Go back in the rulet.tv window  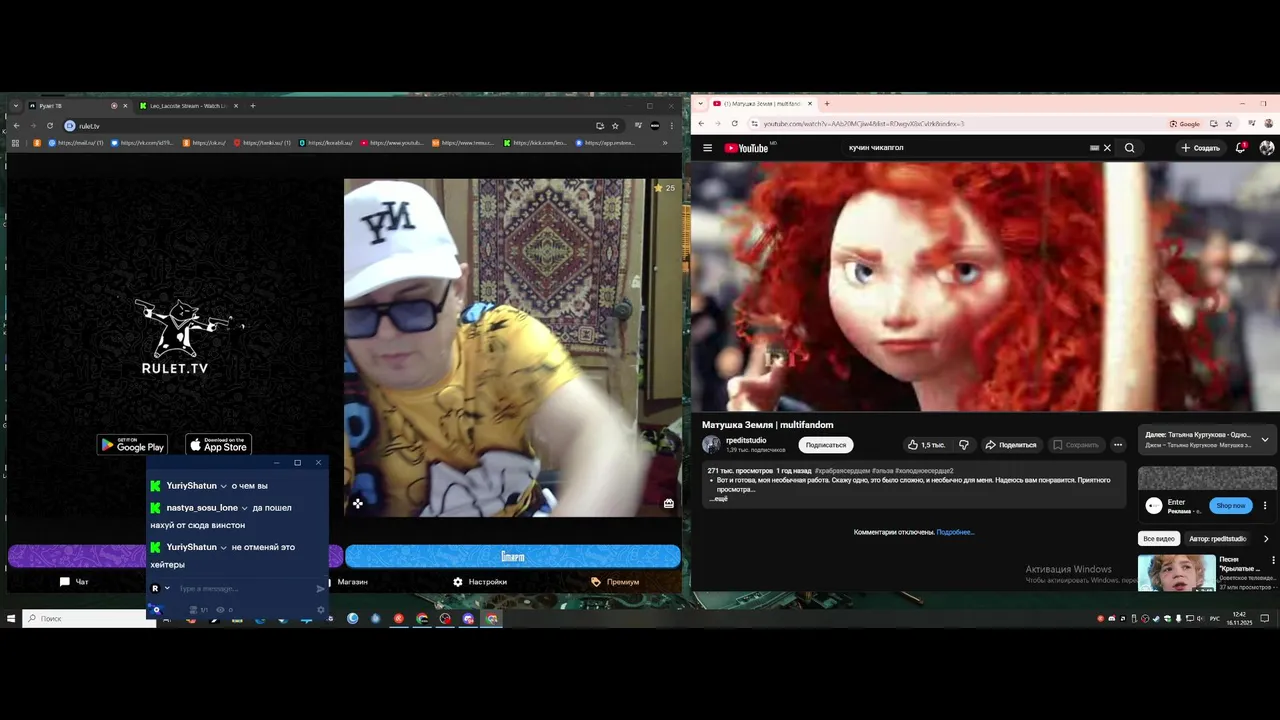click(x=16, y=126)
